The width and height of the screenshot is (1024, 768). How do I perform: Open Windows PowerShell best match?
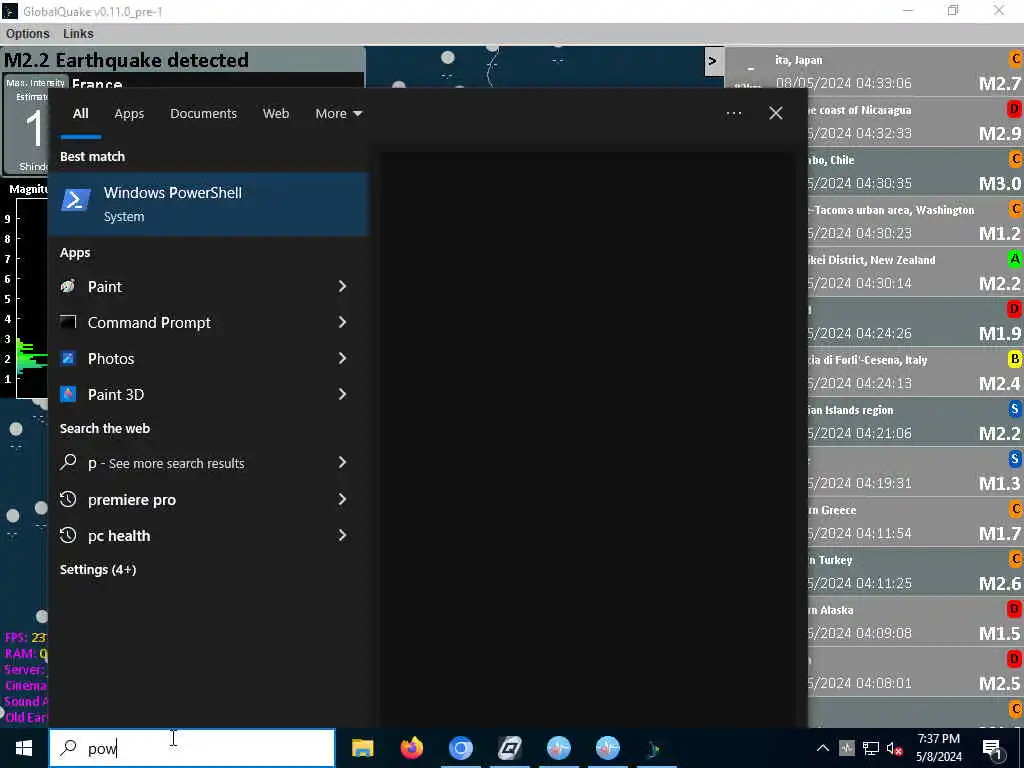pyautogui.click(x=208, y=204)
